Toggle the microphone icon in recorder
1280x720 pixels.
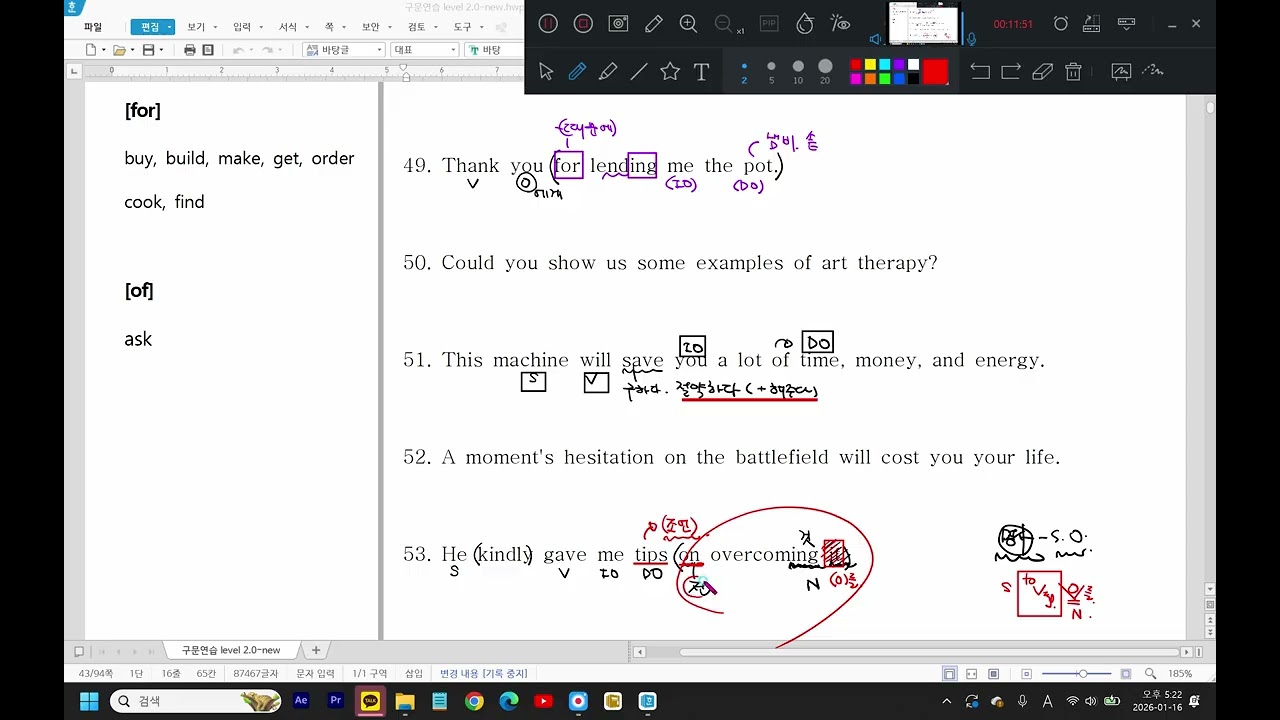click(971, 39)
